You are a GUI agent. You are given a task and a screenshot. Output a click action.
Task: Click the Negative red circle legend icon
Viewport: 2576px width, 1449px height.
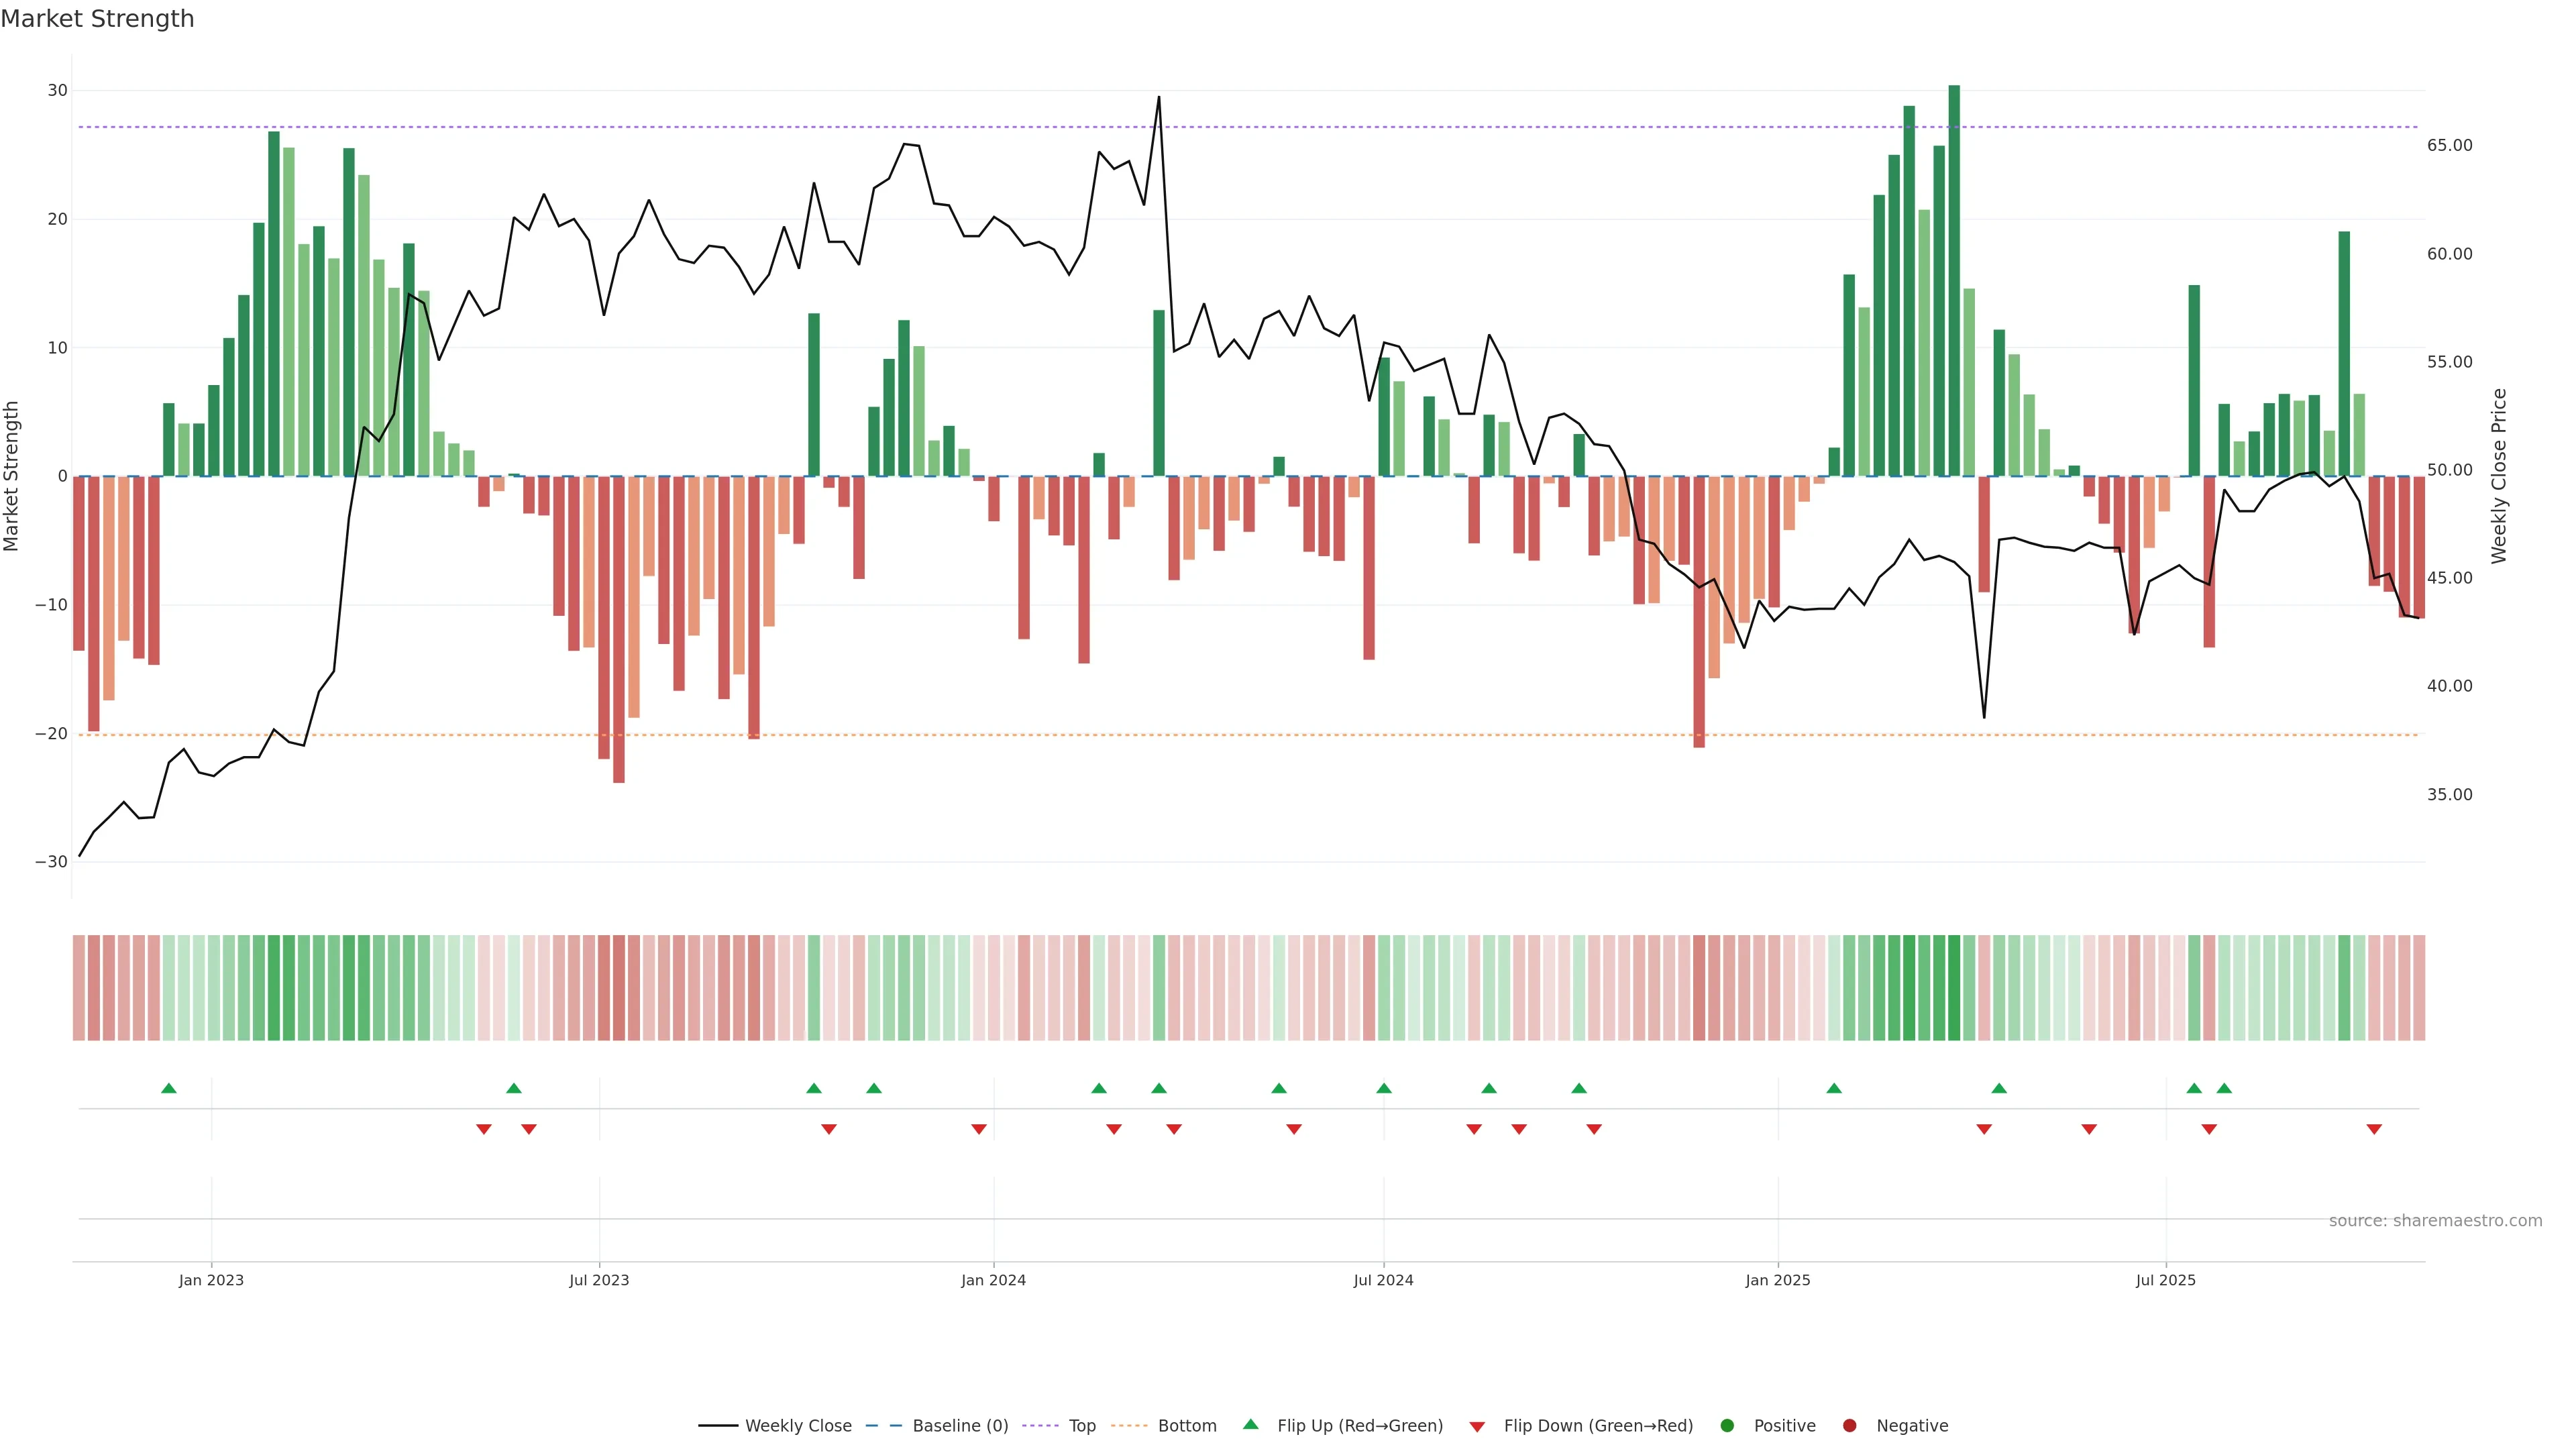[x=1849, y=1426]
